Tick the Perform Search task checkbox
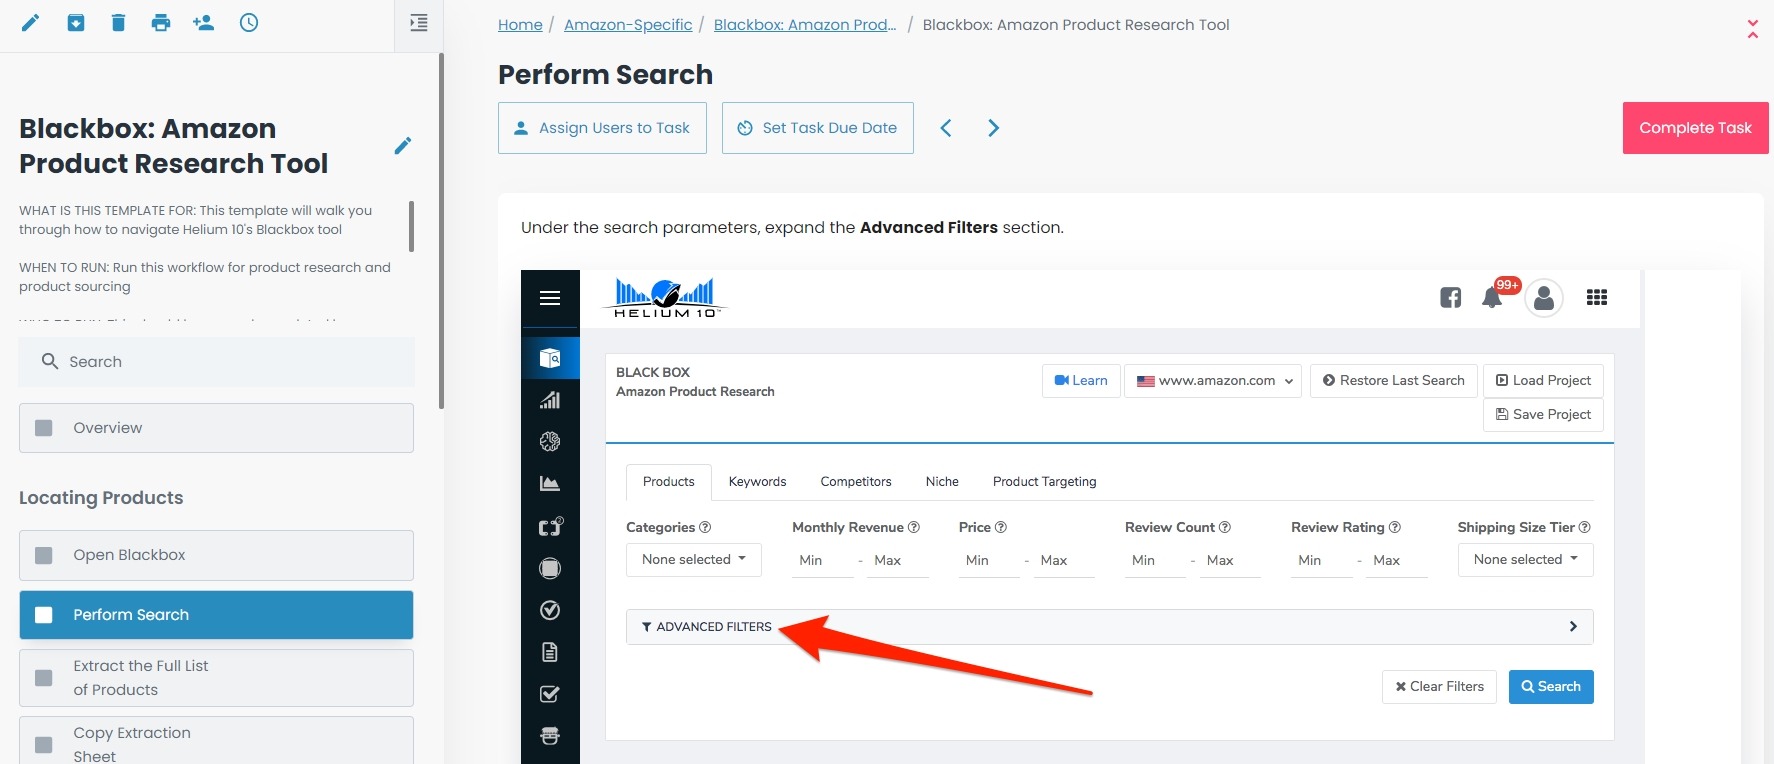The width and height of the screenshot is (1774, 764). click(44, 615)
